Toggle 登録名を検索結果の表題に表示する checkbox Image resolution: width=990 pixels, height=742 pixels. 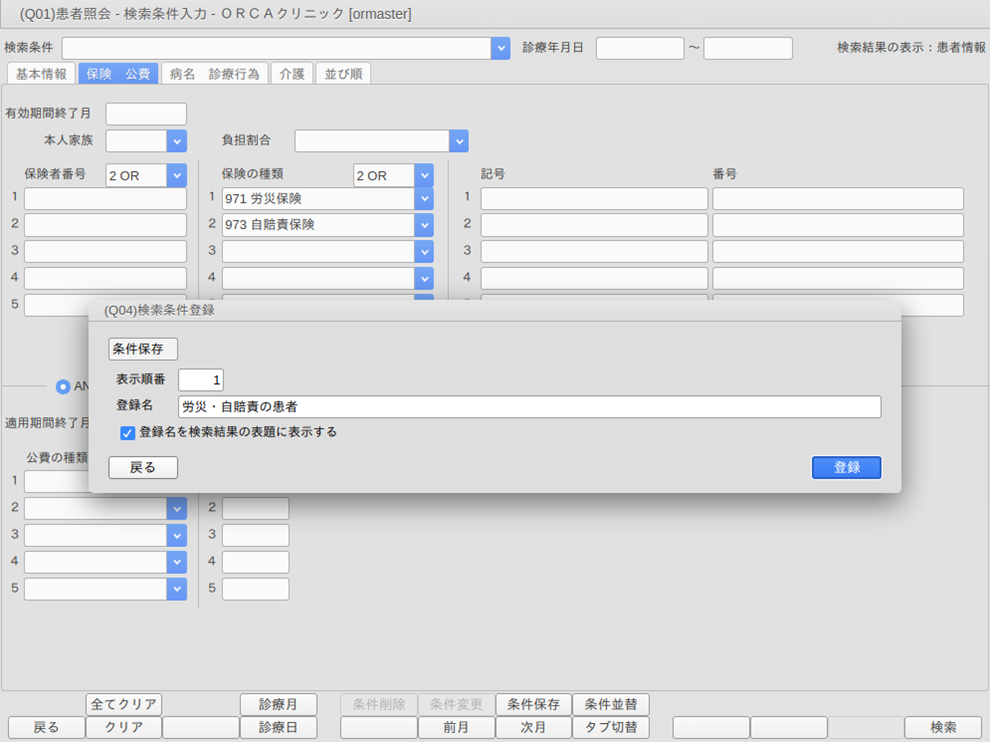127,433
